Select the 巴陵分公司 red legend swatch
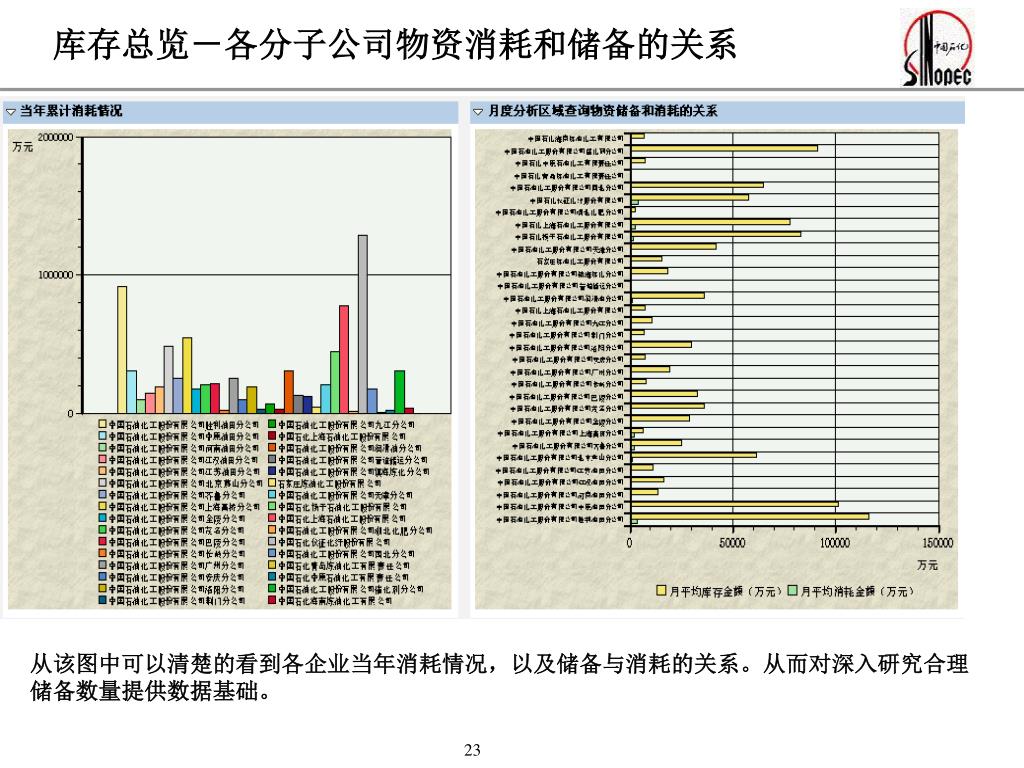 coord(103,542)
